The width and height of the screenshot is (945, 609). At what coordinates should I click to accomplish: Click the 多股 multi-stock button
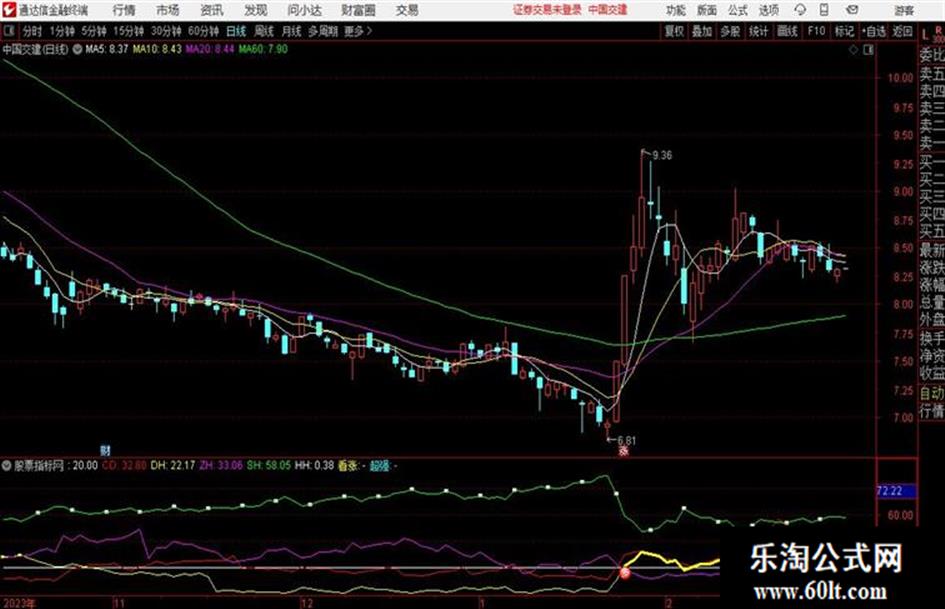pos(730,31)
